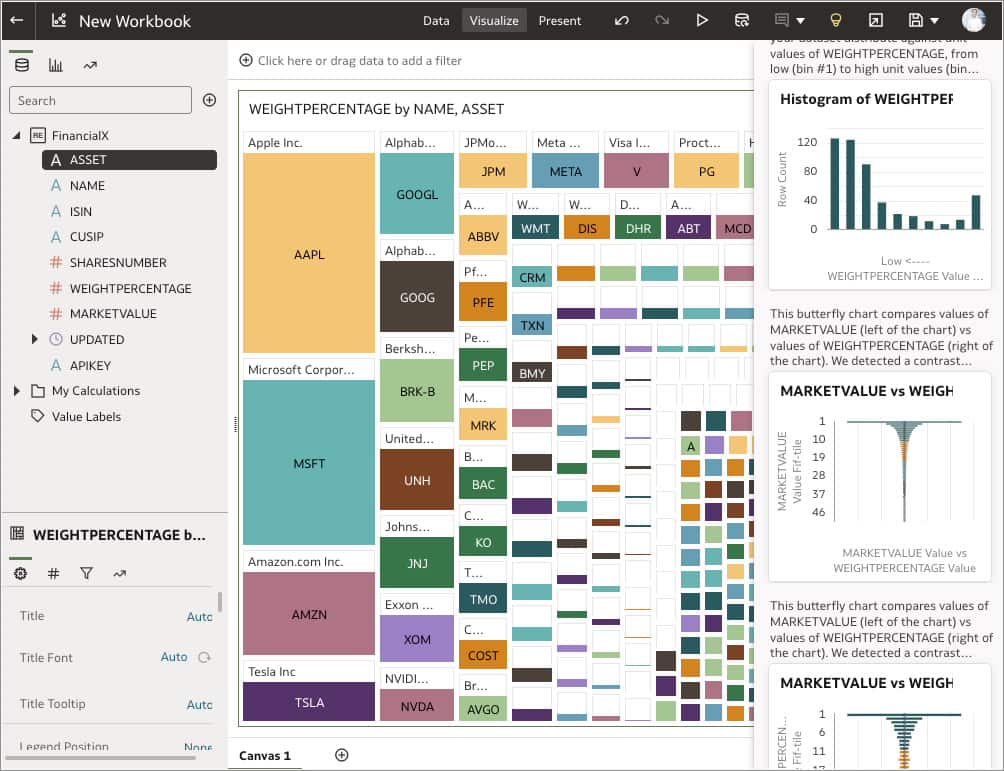
Task: Open the Analytics trend properties tab
Action: tap(120, 573)
